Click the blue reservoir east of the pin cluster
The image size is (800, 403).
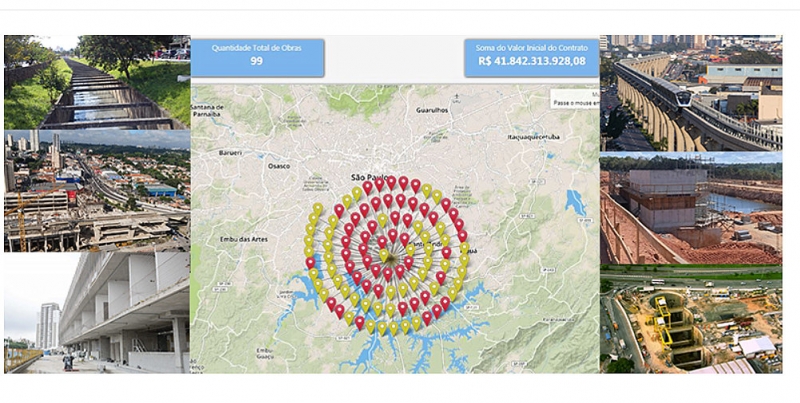click(575, 203)
